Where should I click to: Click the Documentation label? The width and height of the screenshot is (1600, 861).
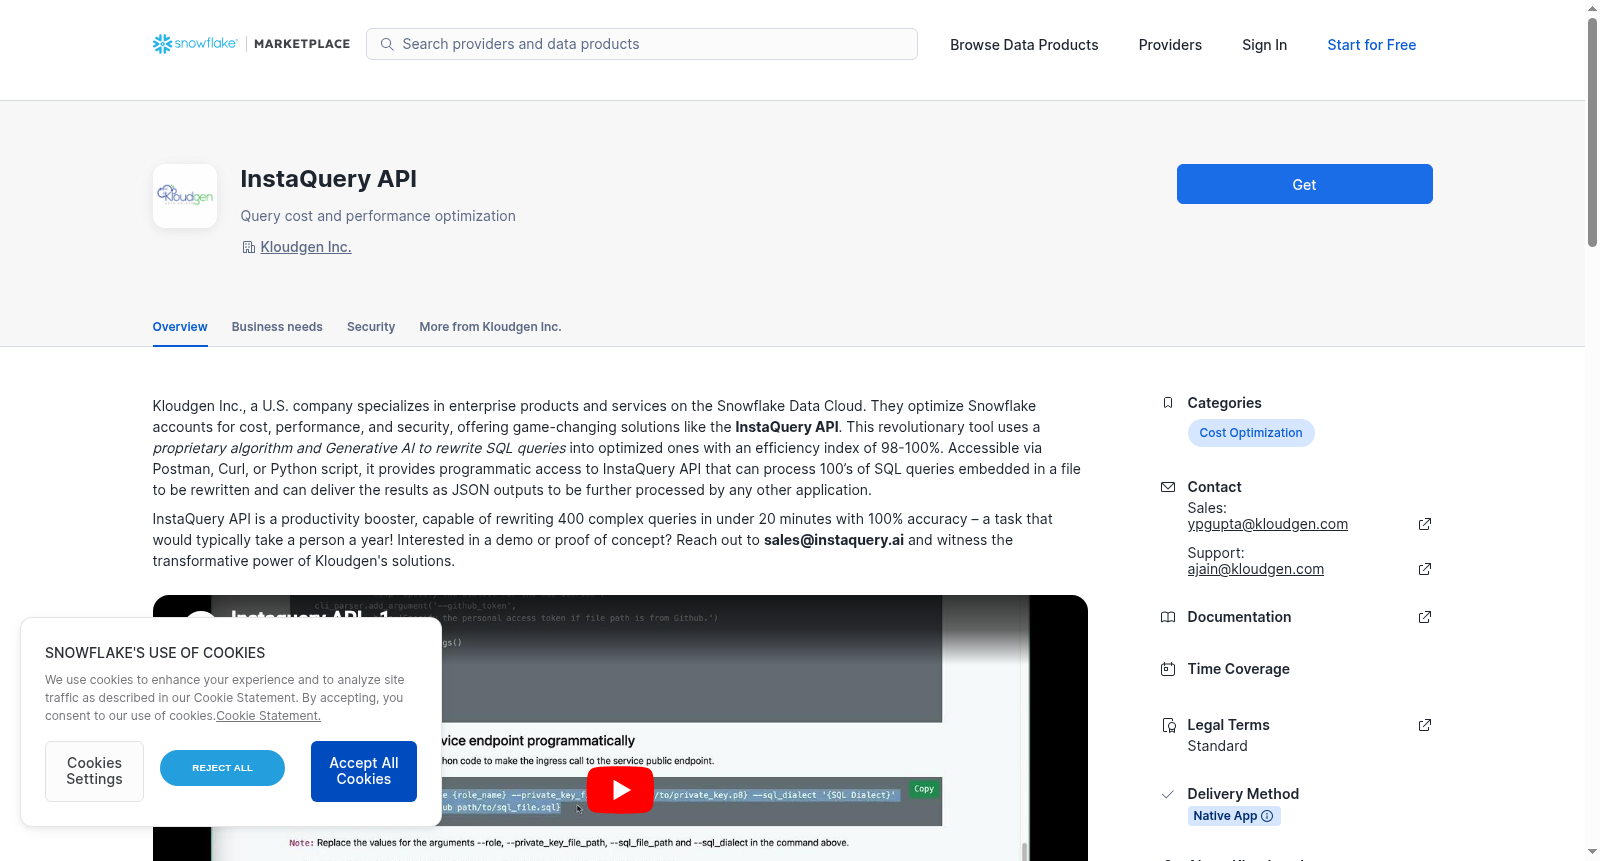tap(1239, 617)
